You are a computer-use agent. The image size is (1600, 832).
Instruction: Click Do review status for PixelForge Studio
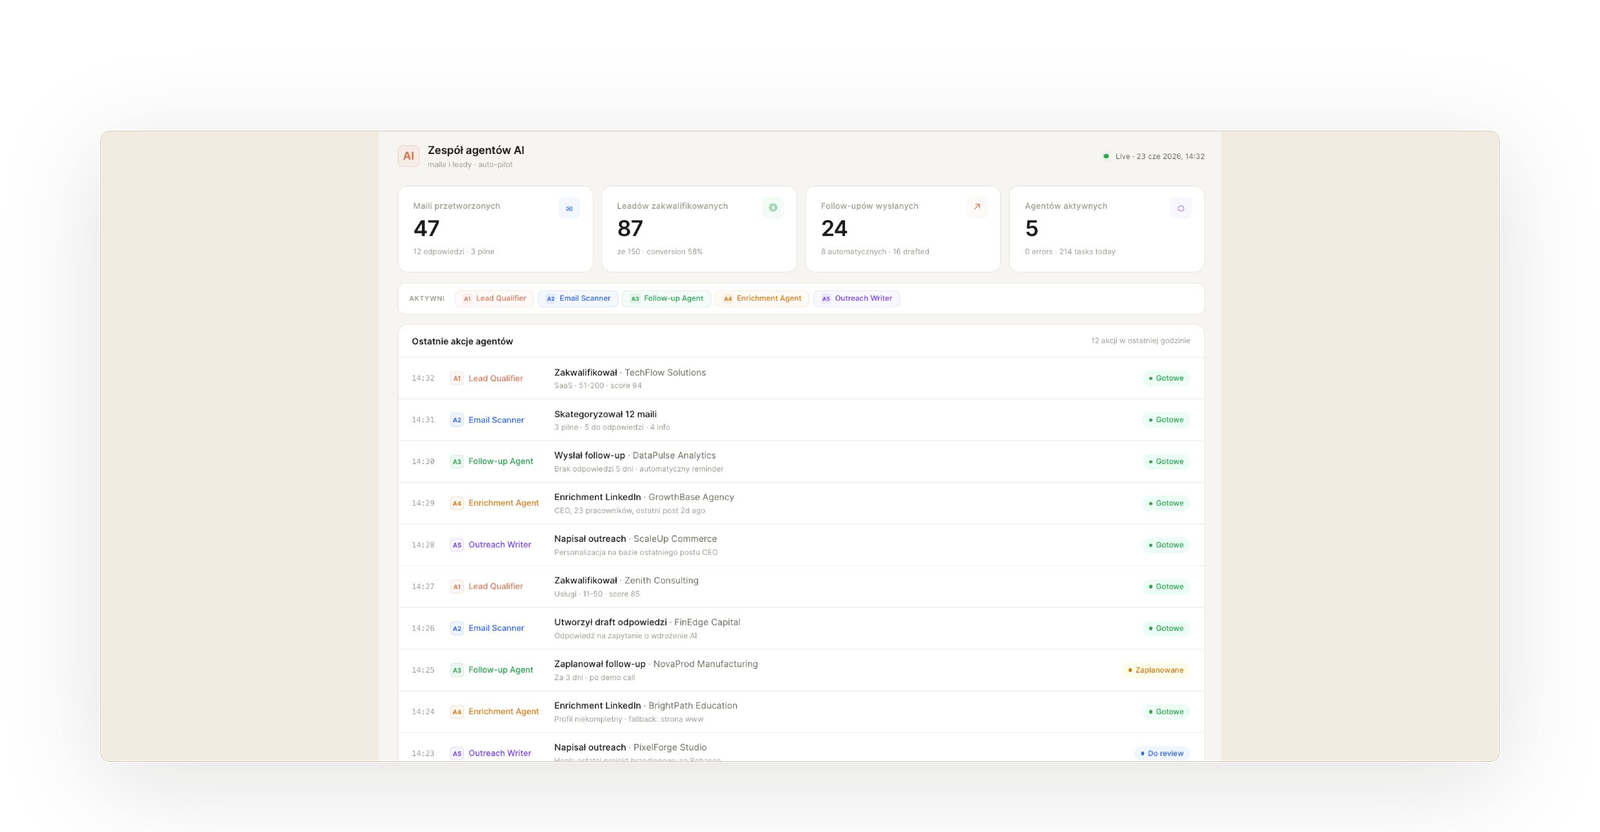(x=1162, y=753)
